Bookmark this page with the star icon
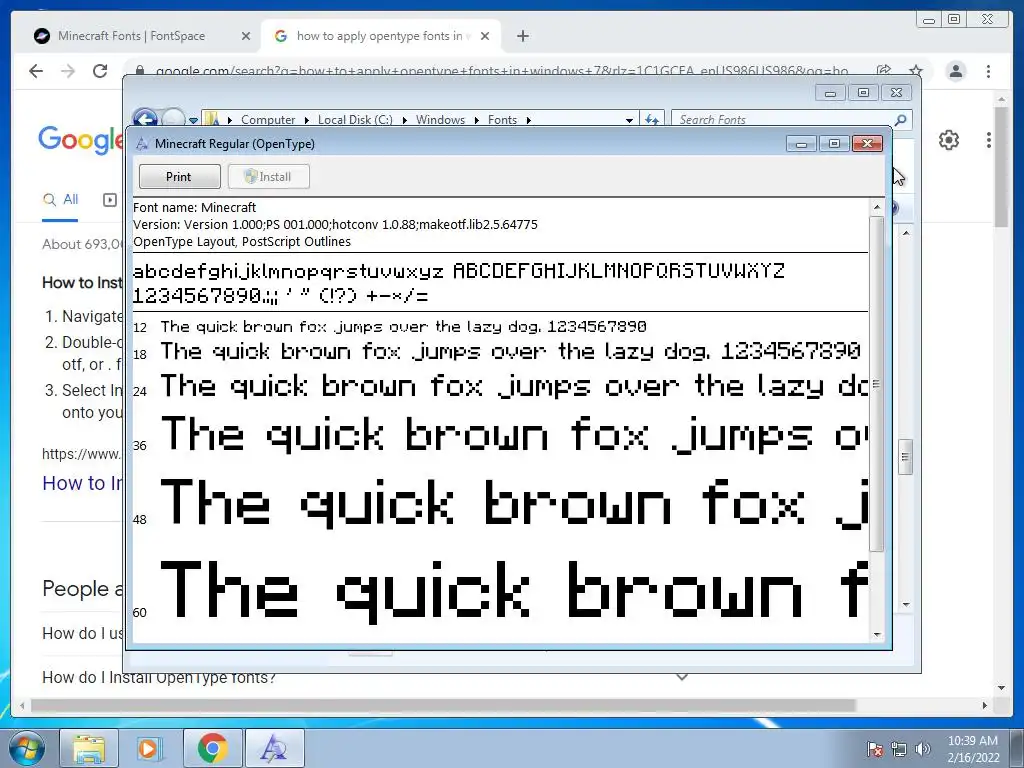Screen dimensions: 1024x768 tap(916, 71)
